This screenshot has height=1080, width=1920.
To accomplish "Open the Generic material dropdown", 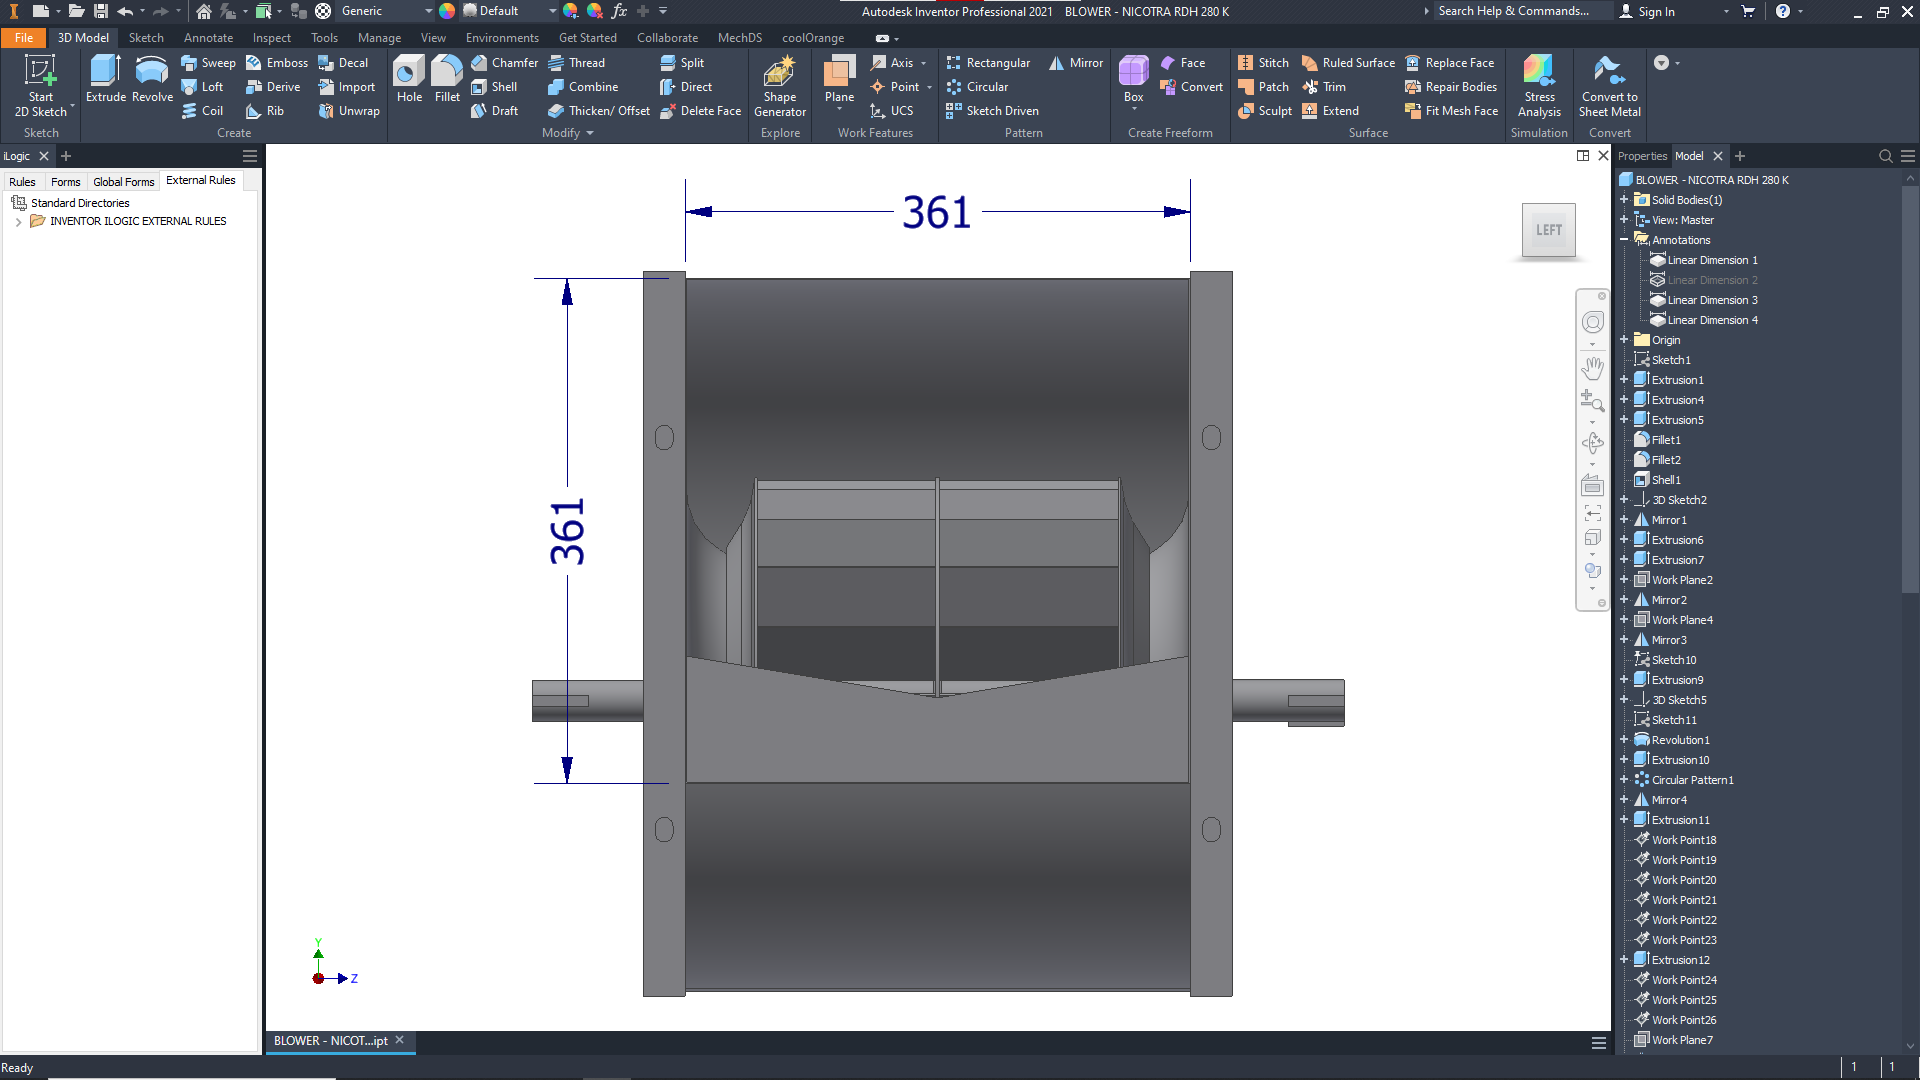I will coord(428,11).
